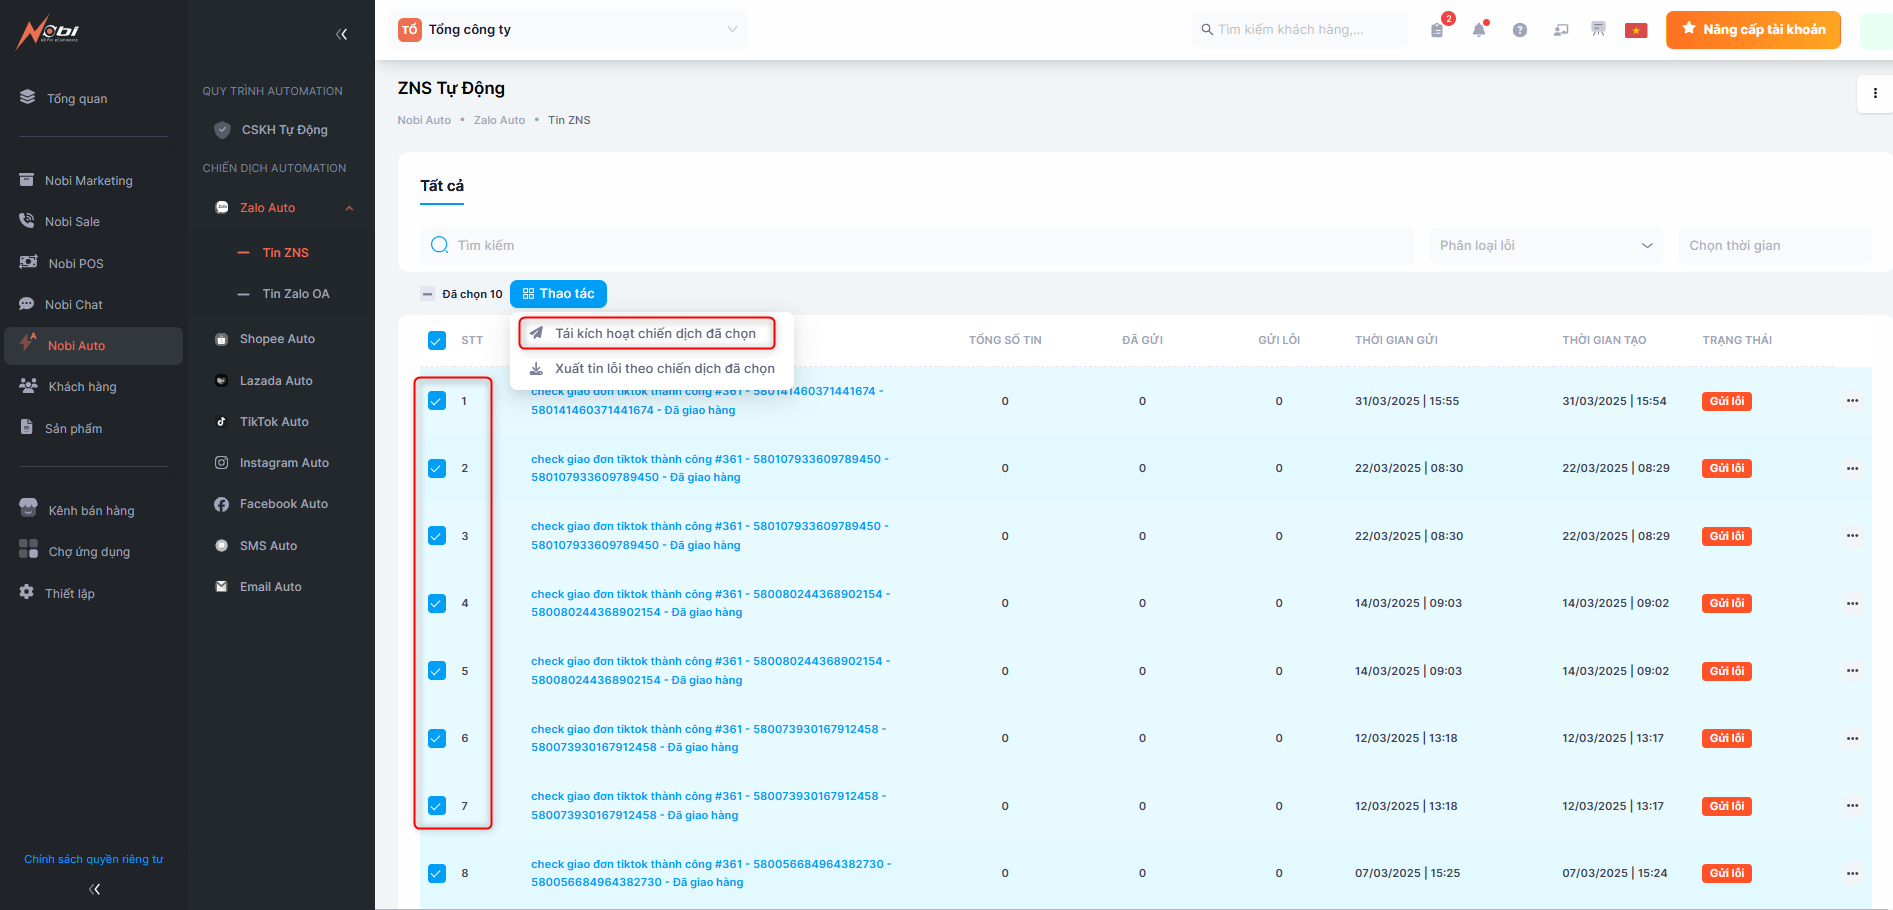
Task: Click the page options vertical dots icon
Action: point(1874,93)
